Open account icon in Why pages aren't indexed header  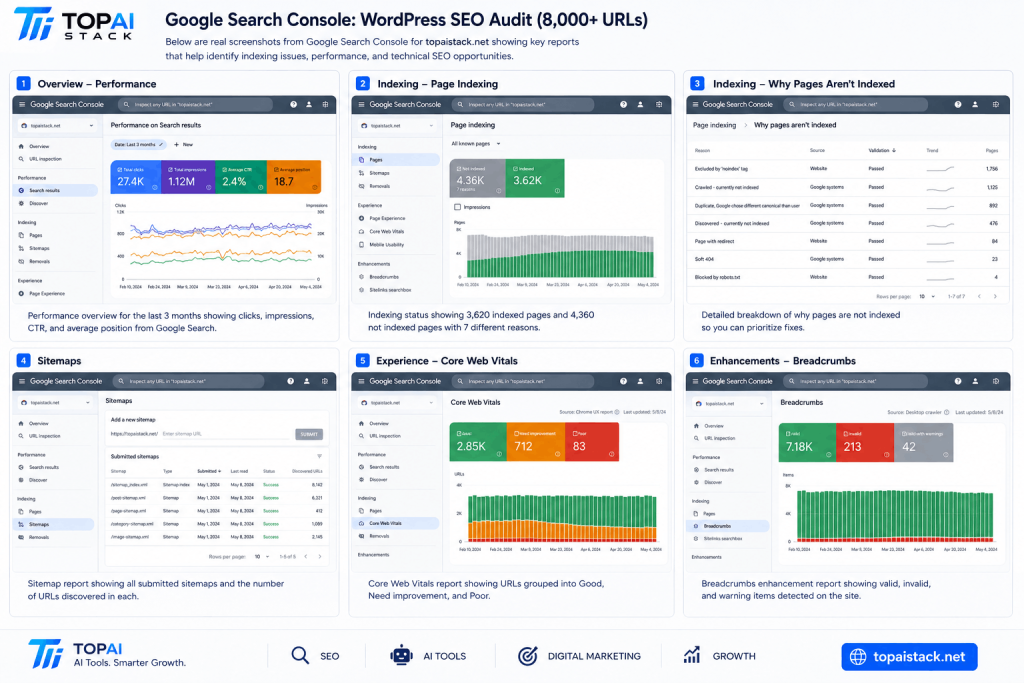975,104
